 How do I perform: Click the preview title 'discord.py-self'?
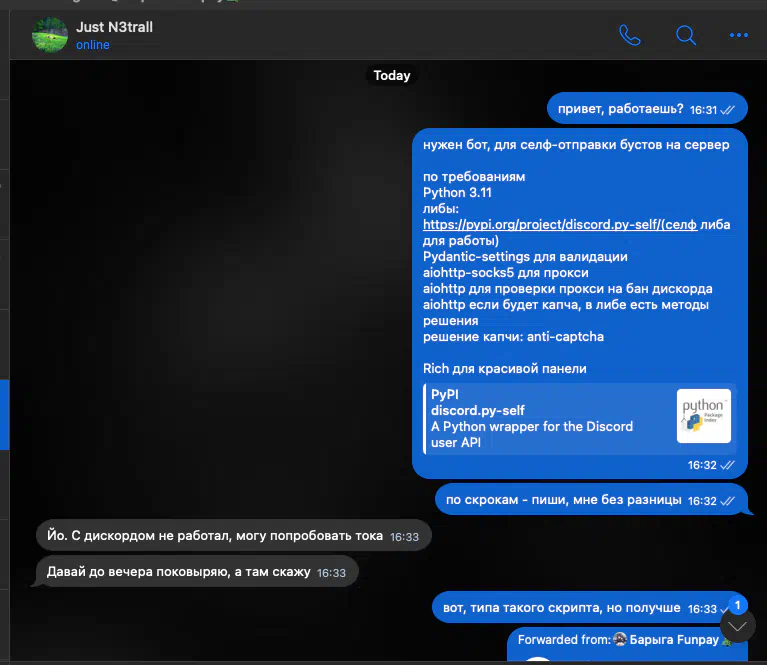[x=478, y=411]
